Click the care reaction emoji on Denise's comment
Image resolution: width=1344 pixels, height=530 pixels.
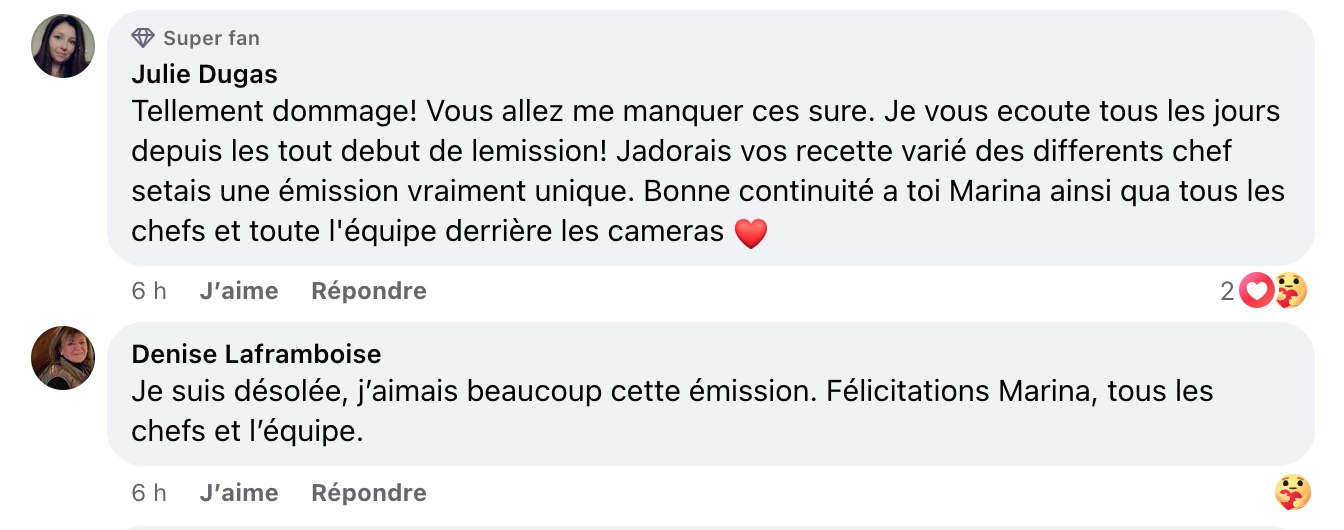[x=1292, y=493]
